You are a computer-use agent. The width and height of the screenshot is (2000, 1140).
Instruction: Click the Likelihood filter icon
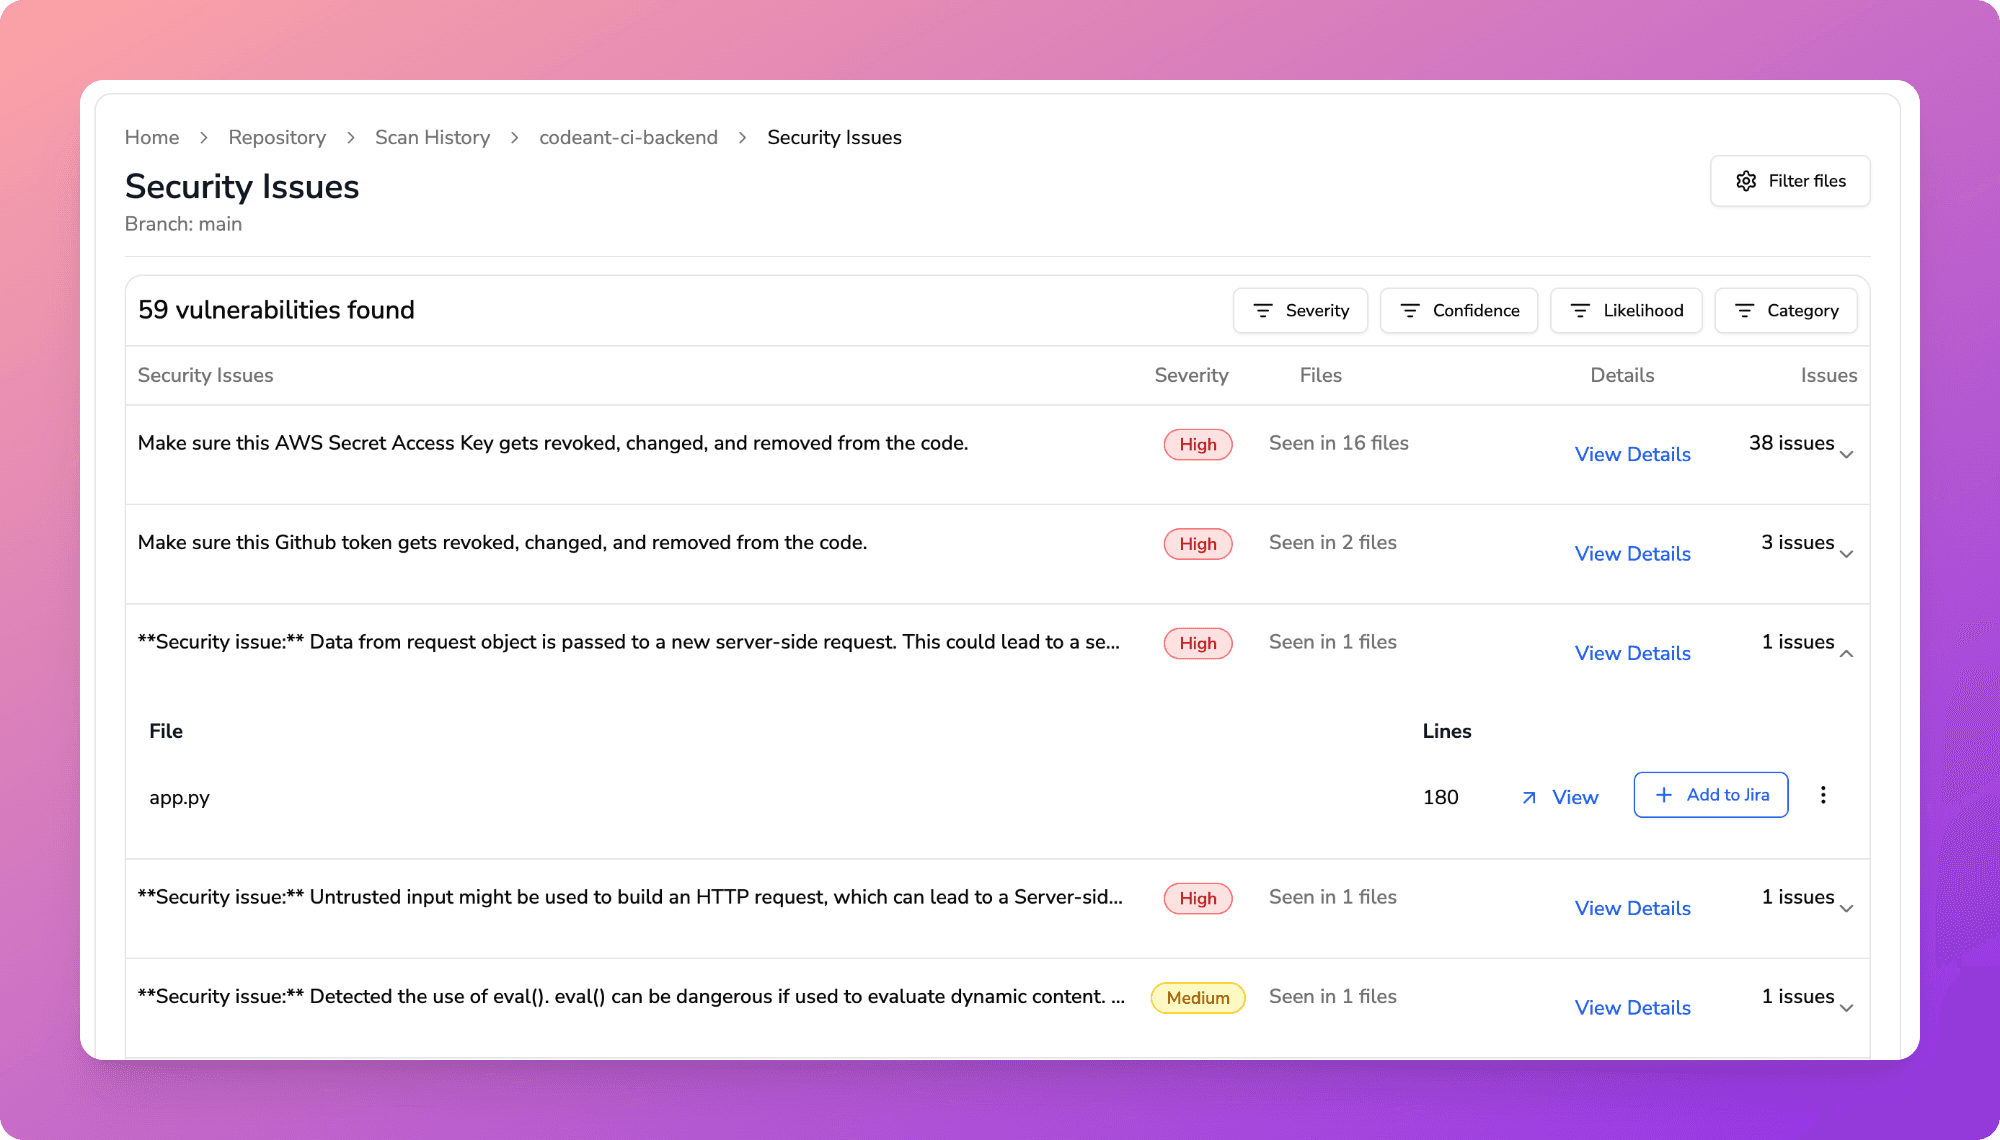(x=1580, y=311)
